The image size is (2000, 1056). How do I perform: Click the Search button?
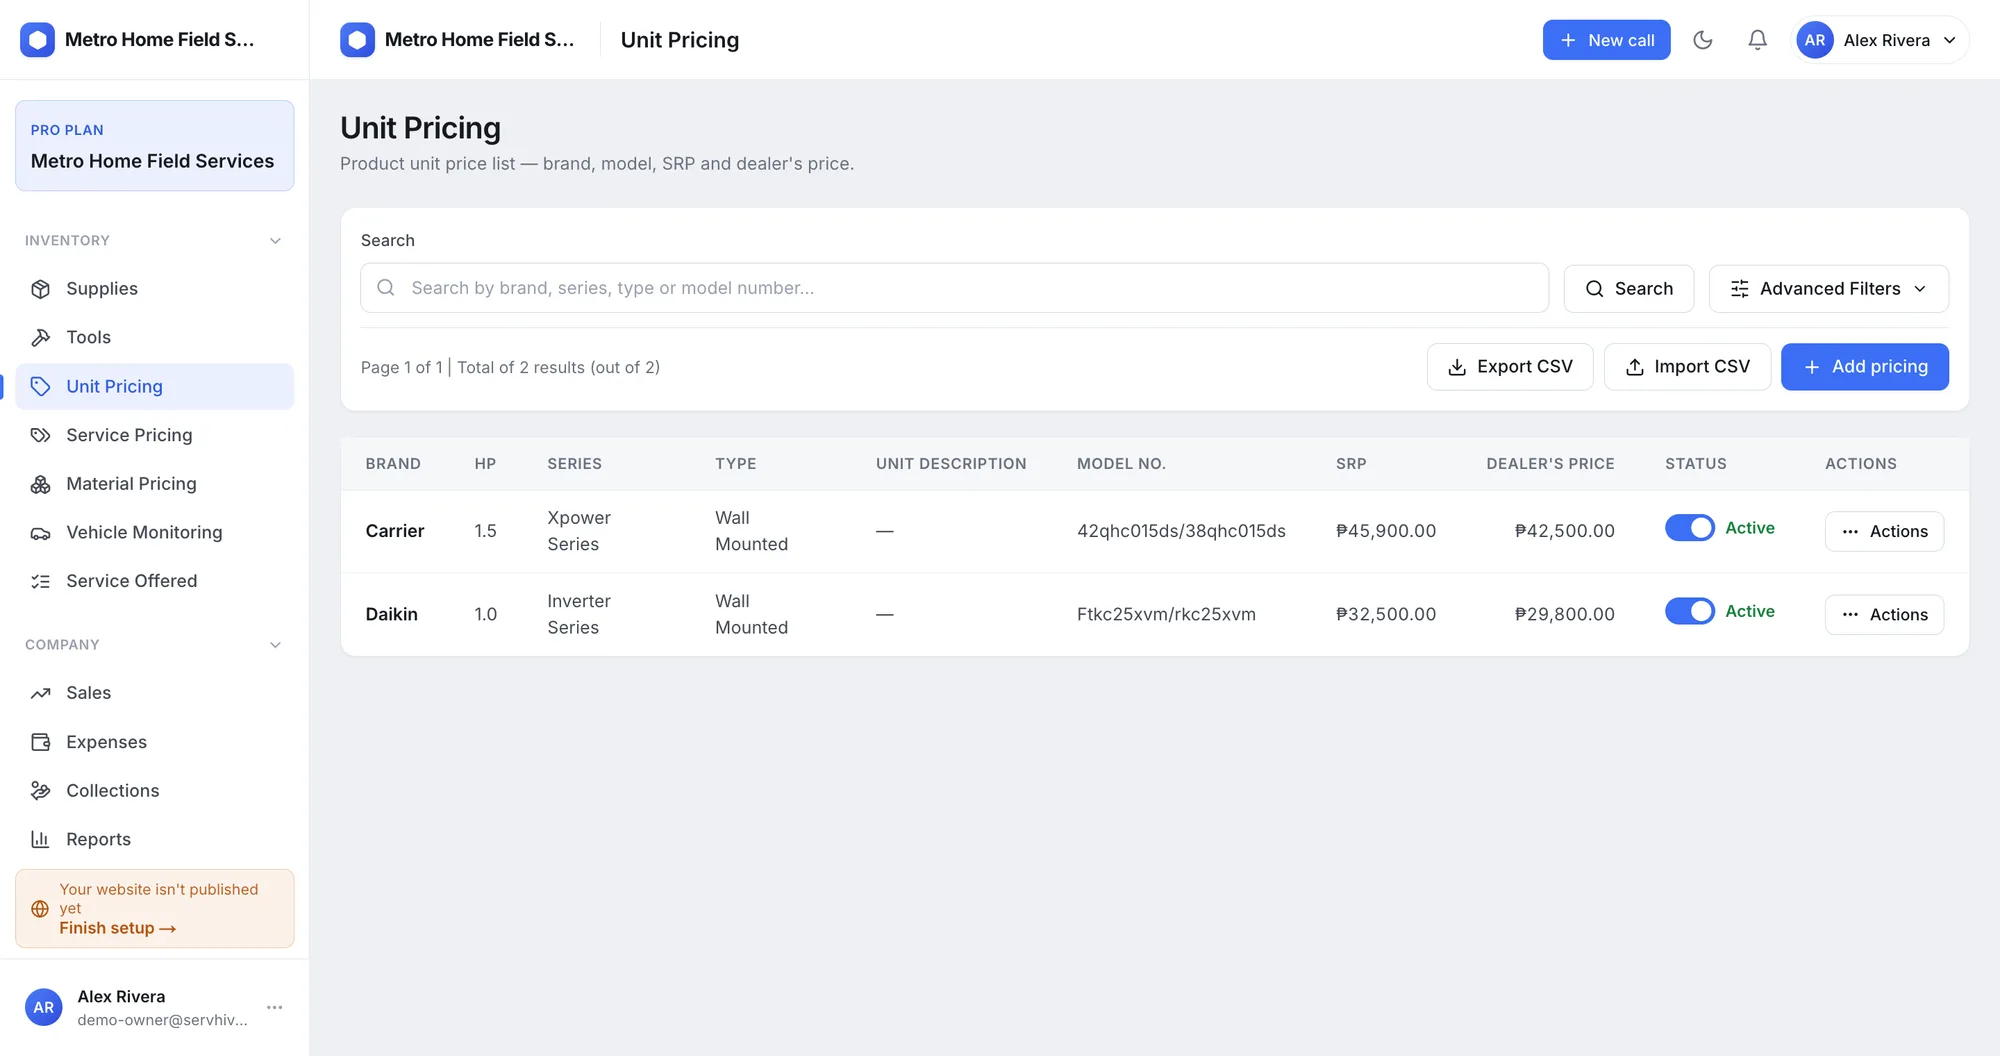1628,289
